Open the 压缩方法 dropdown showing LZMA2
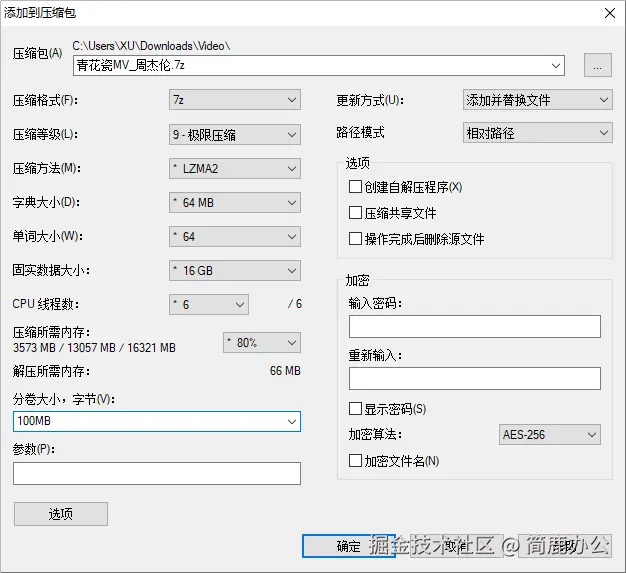Screen dimensions: 626x573 click(235, 169)
